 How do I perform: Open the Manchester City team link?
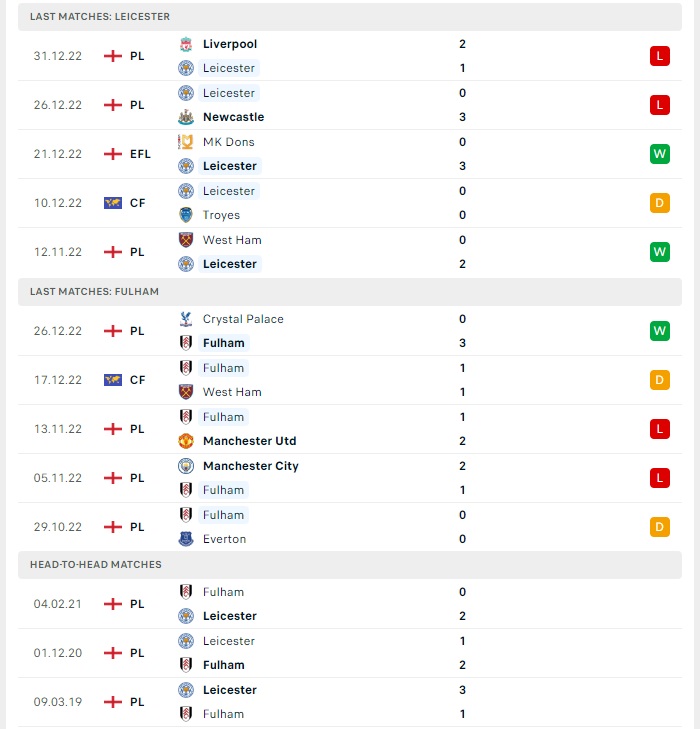pos(251,466)
